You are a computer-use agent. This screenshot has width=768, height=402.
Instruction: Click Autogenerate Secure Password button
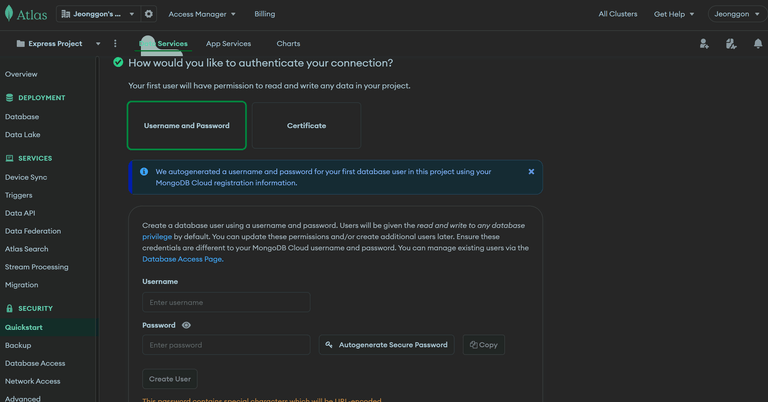(x=386, y=345)
